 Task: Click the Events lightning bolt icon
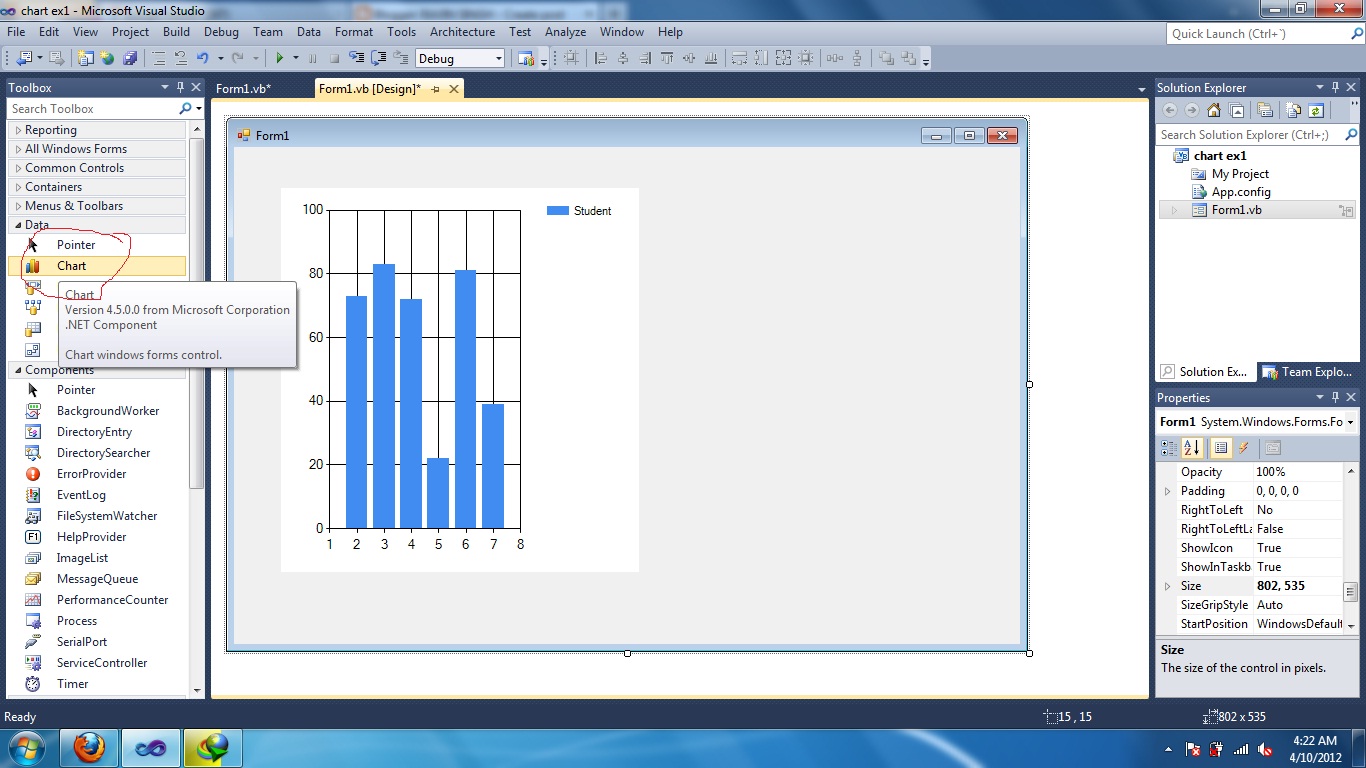point(1244,448)
